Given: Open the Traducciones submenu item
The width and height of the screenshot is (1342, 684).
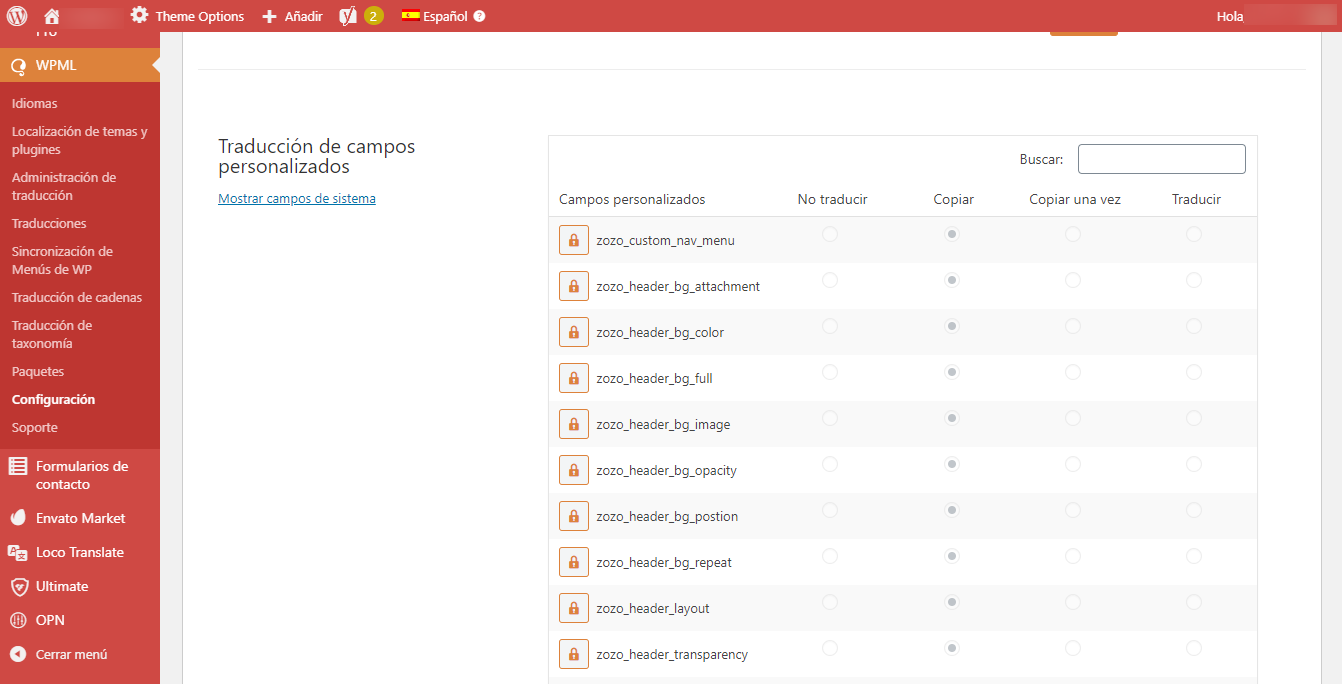Looking at the screenshot, I should [49, 223].
